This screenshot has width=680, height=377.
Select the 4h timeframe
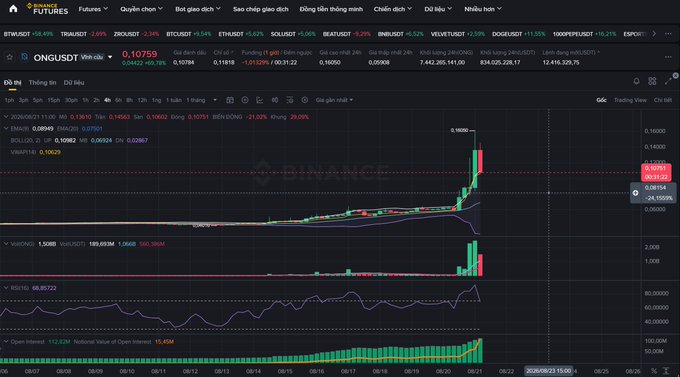[107, 100]
